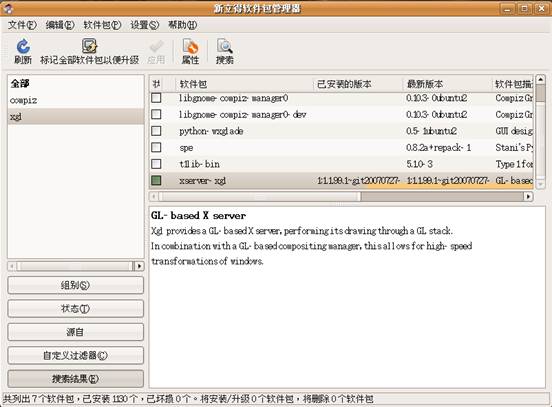Click the status bar package count text

point(188,399)
